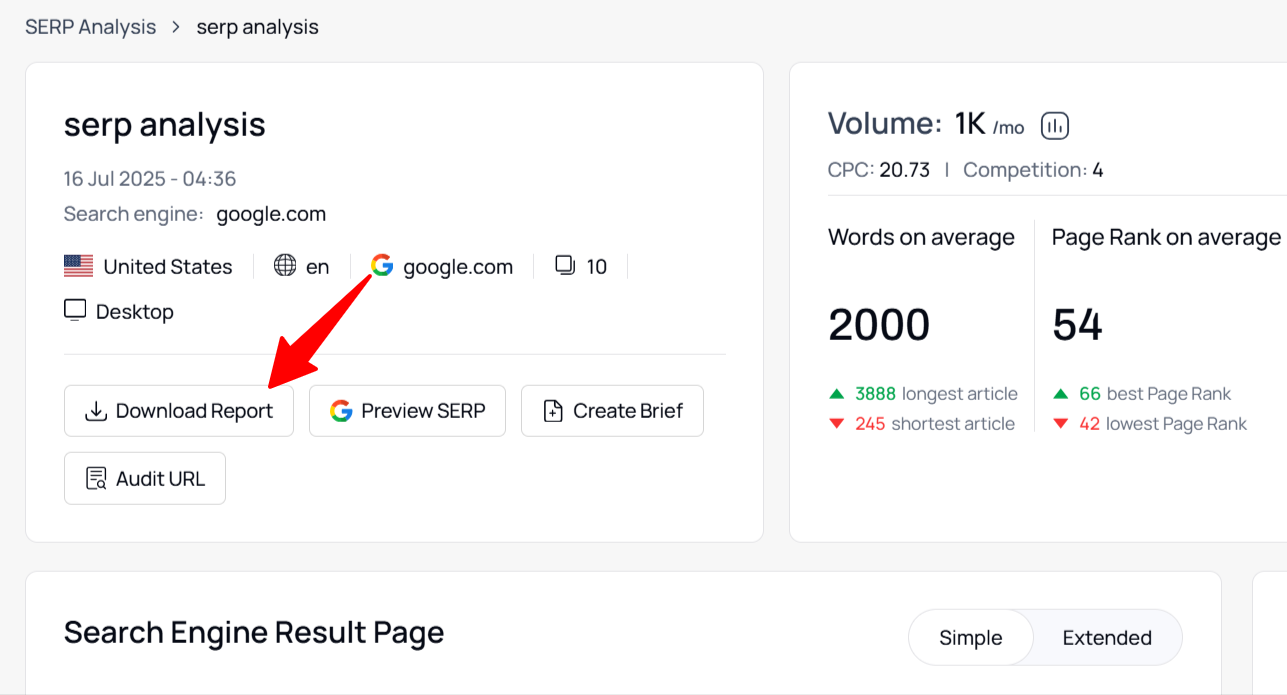Image resolution: width=1287 pixels, height=695 pixels.
Task: Click the 66 best Page Rank value
Action: pos(1090,394)
